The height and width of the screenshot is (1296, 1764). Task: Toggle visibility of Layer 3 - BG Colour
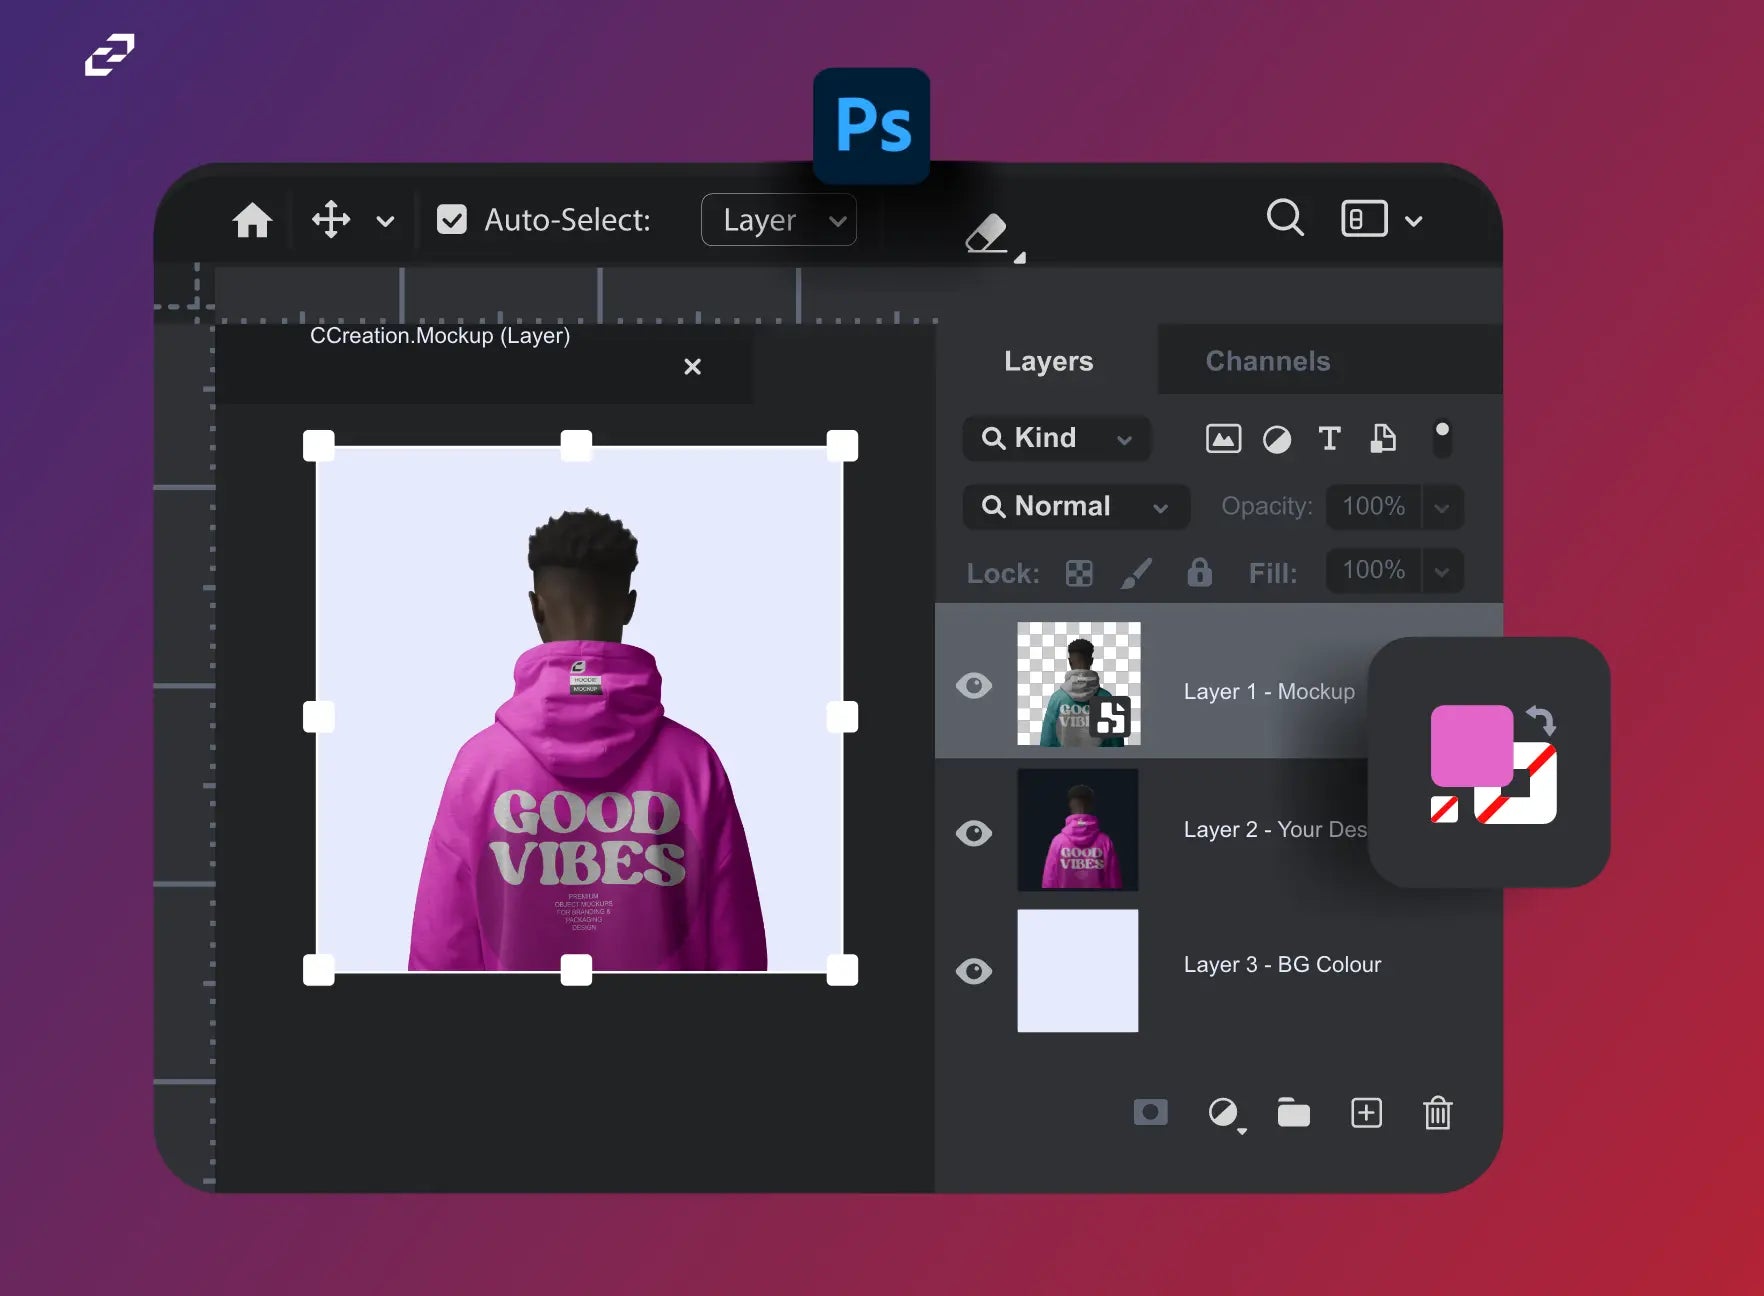tap(974, 971)
